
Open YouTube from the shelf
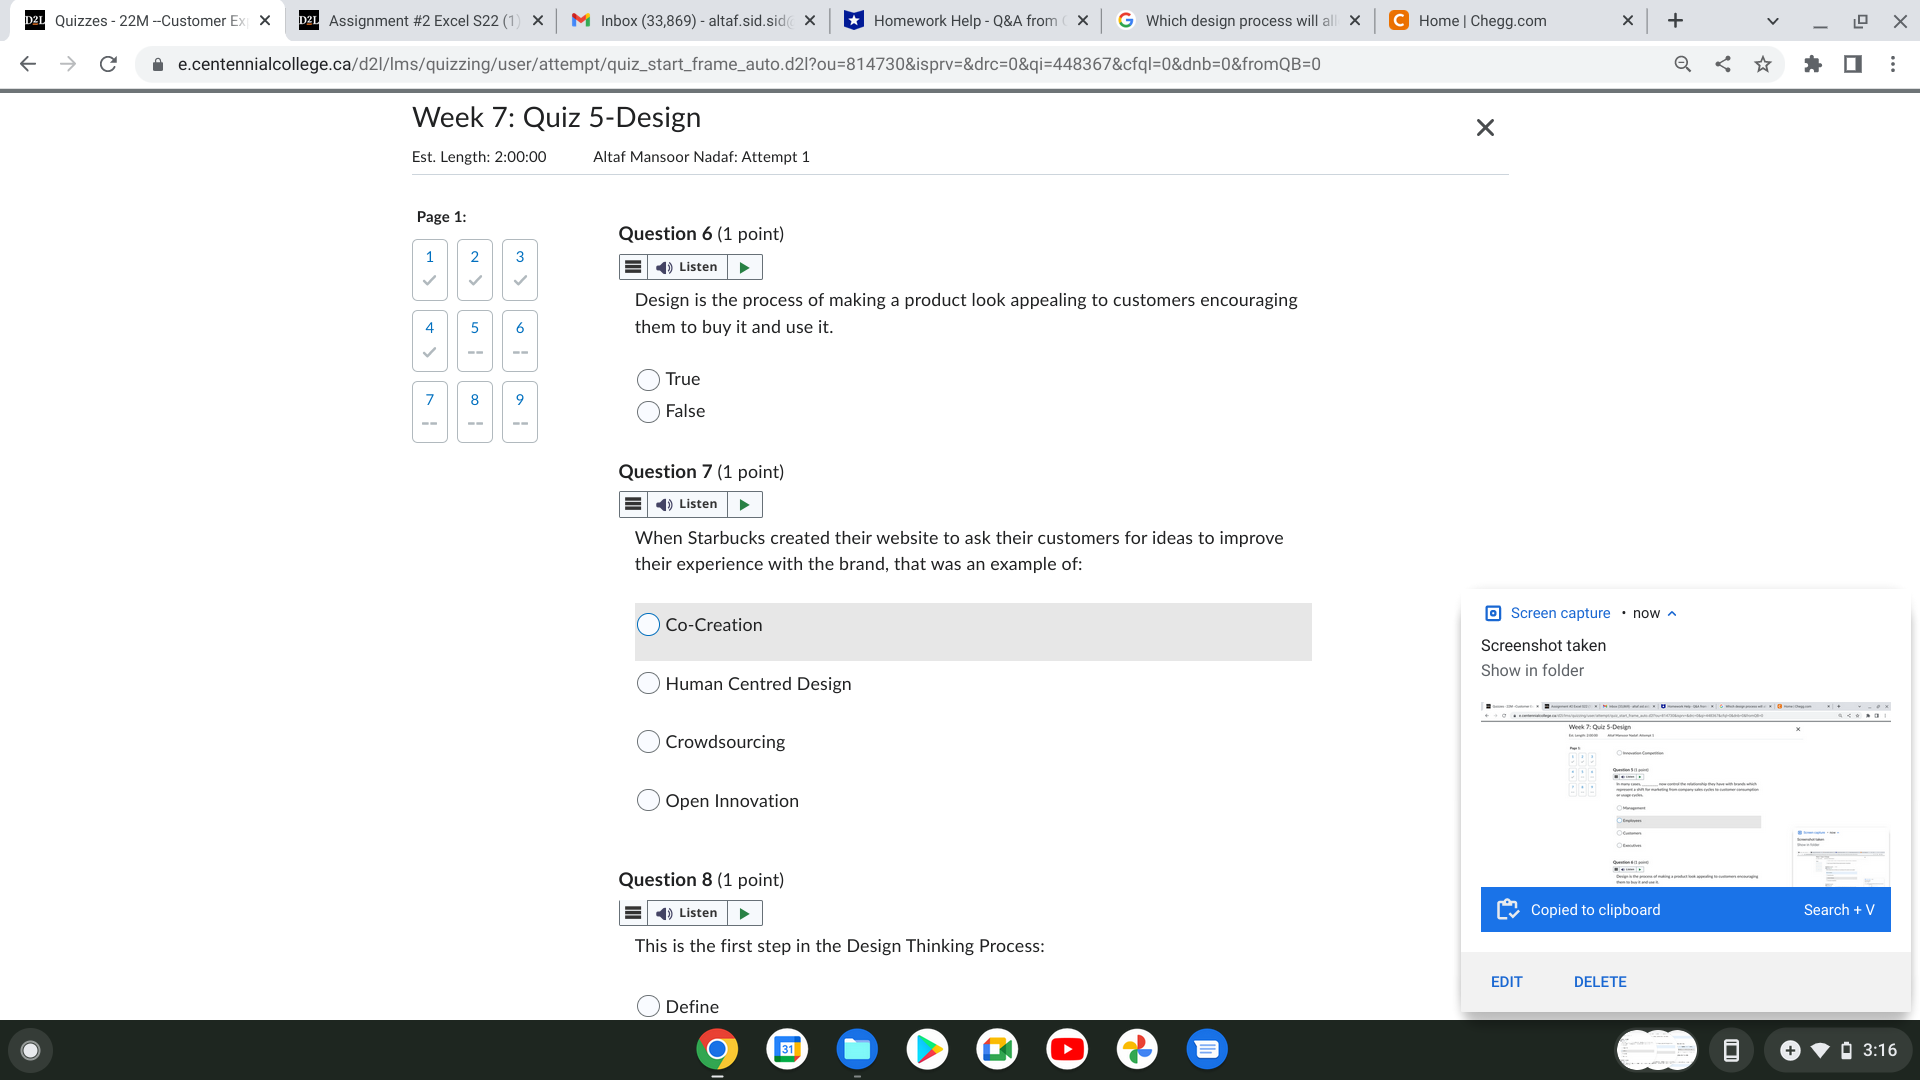[x=1067, y=1049]
